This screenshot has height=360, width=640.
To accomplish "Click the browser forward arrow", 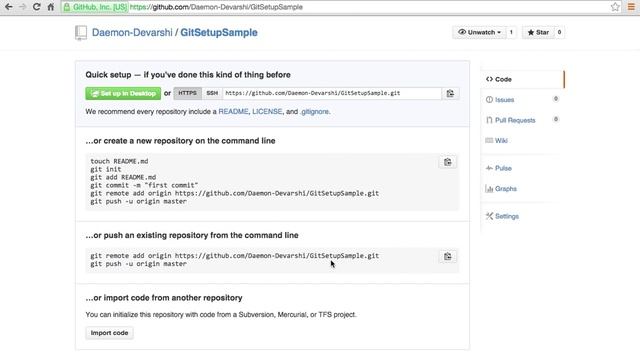I will tap(22, 7).
